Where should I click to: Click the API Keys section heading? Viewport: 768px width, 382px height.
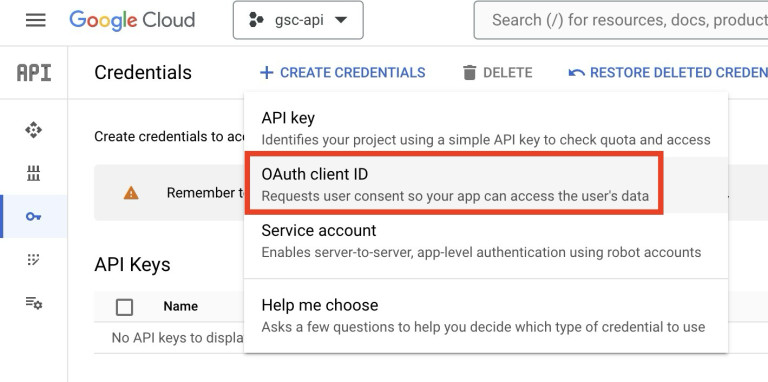pos(132,264)
